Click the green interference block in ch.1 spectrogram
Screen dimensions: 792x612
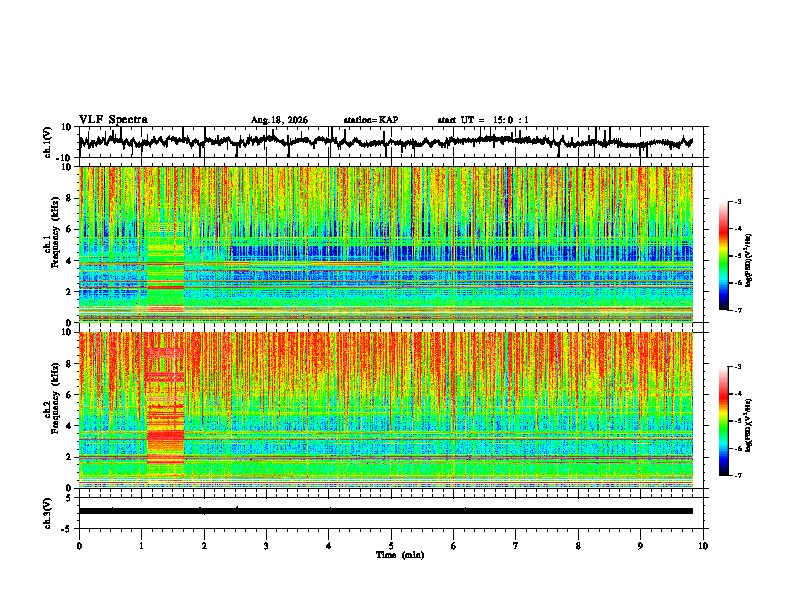(165, 265)
